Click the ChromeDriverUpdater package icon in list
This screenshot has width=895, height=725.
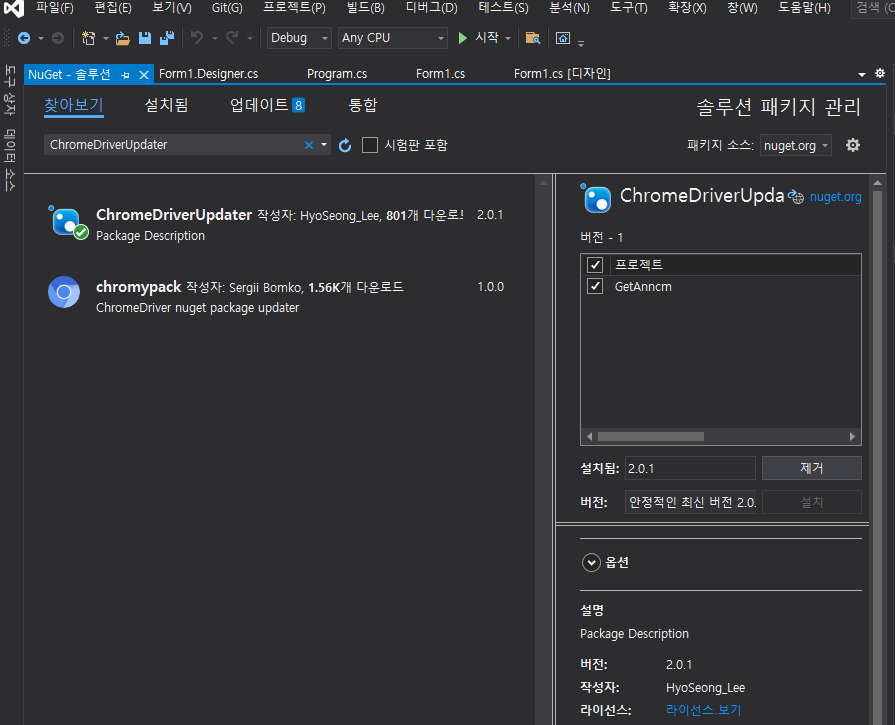click(68, 223)
